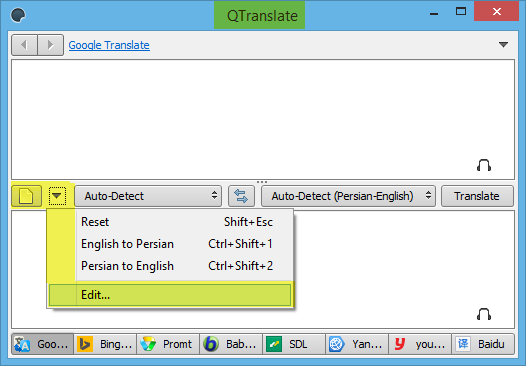Go back with the left arrow button
Screen dimensions: 526x366
pyautogui.click(x=24, y=45)
